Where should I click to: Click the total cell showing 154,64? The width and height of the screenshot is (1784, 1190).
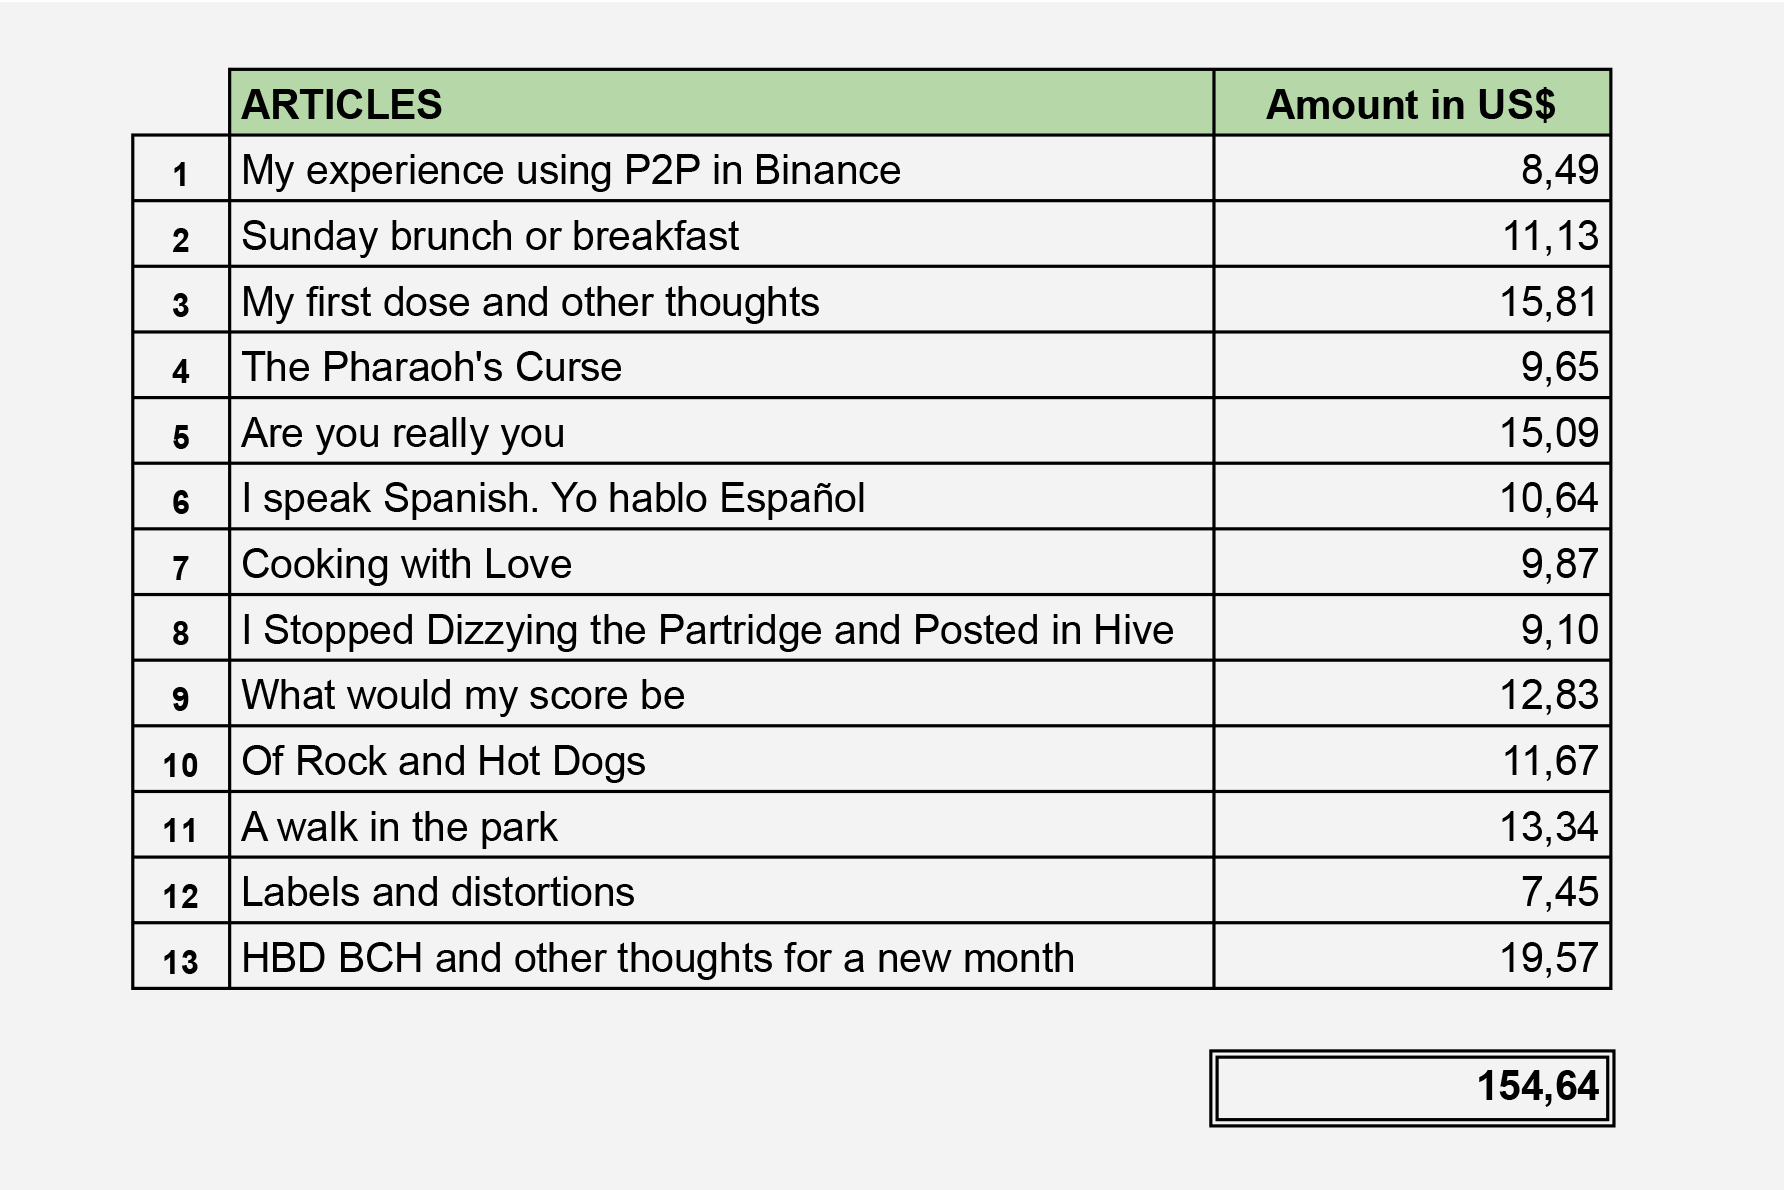point(1412,1088)
